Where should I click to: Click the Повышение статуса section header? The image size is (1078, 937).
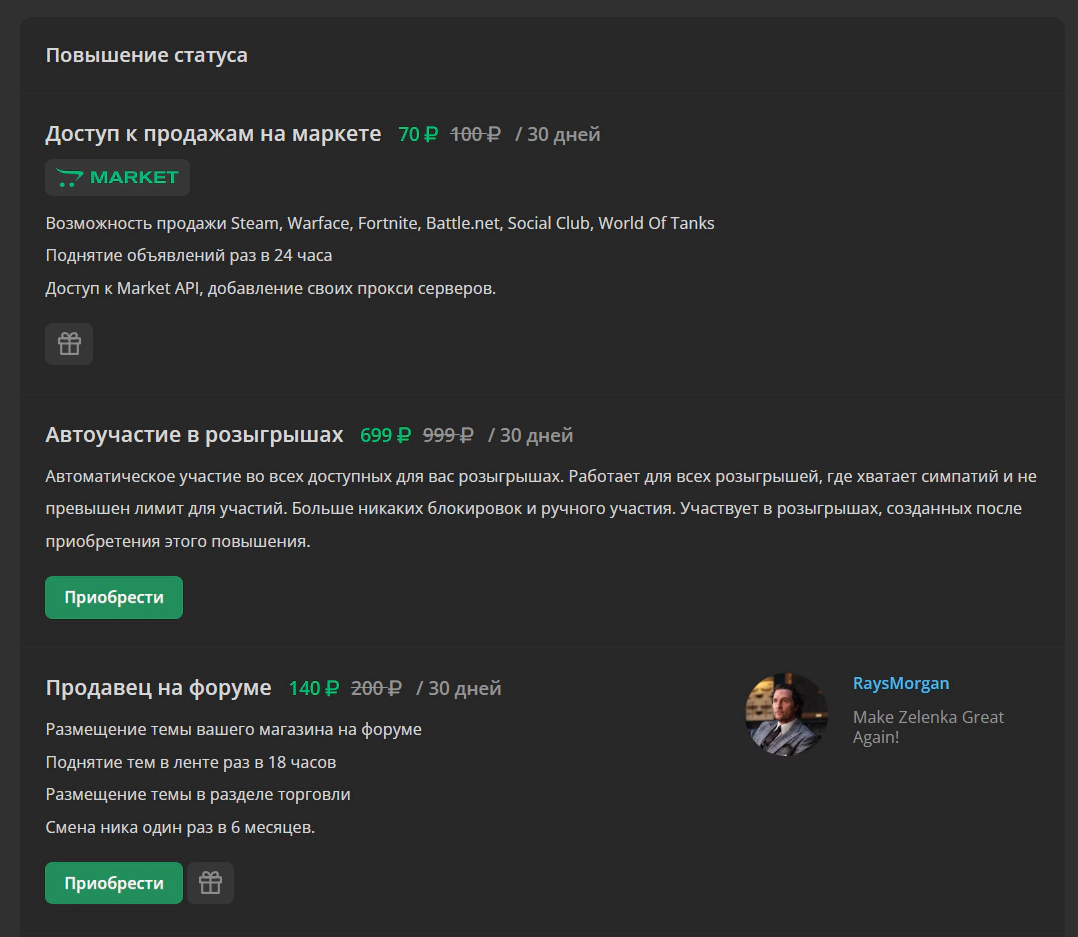pos(146,55)
